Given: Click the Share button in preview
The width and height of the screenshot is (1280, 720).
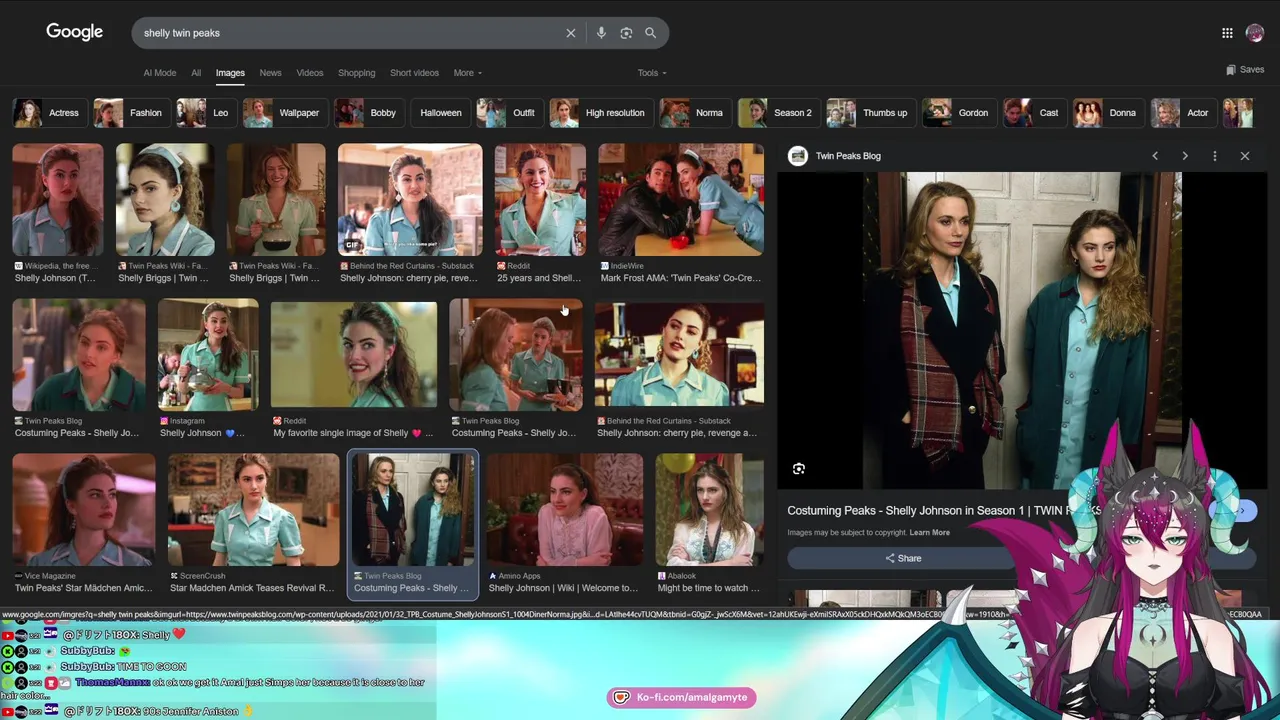Looking at the screenshot, I should pos(903,558).
